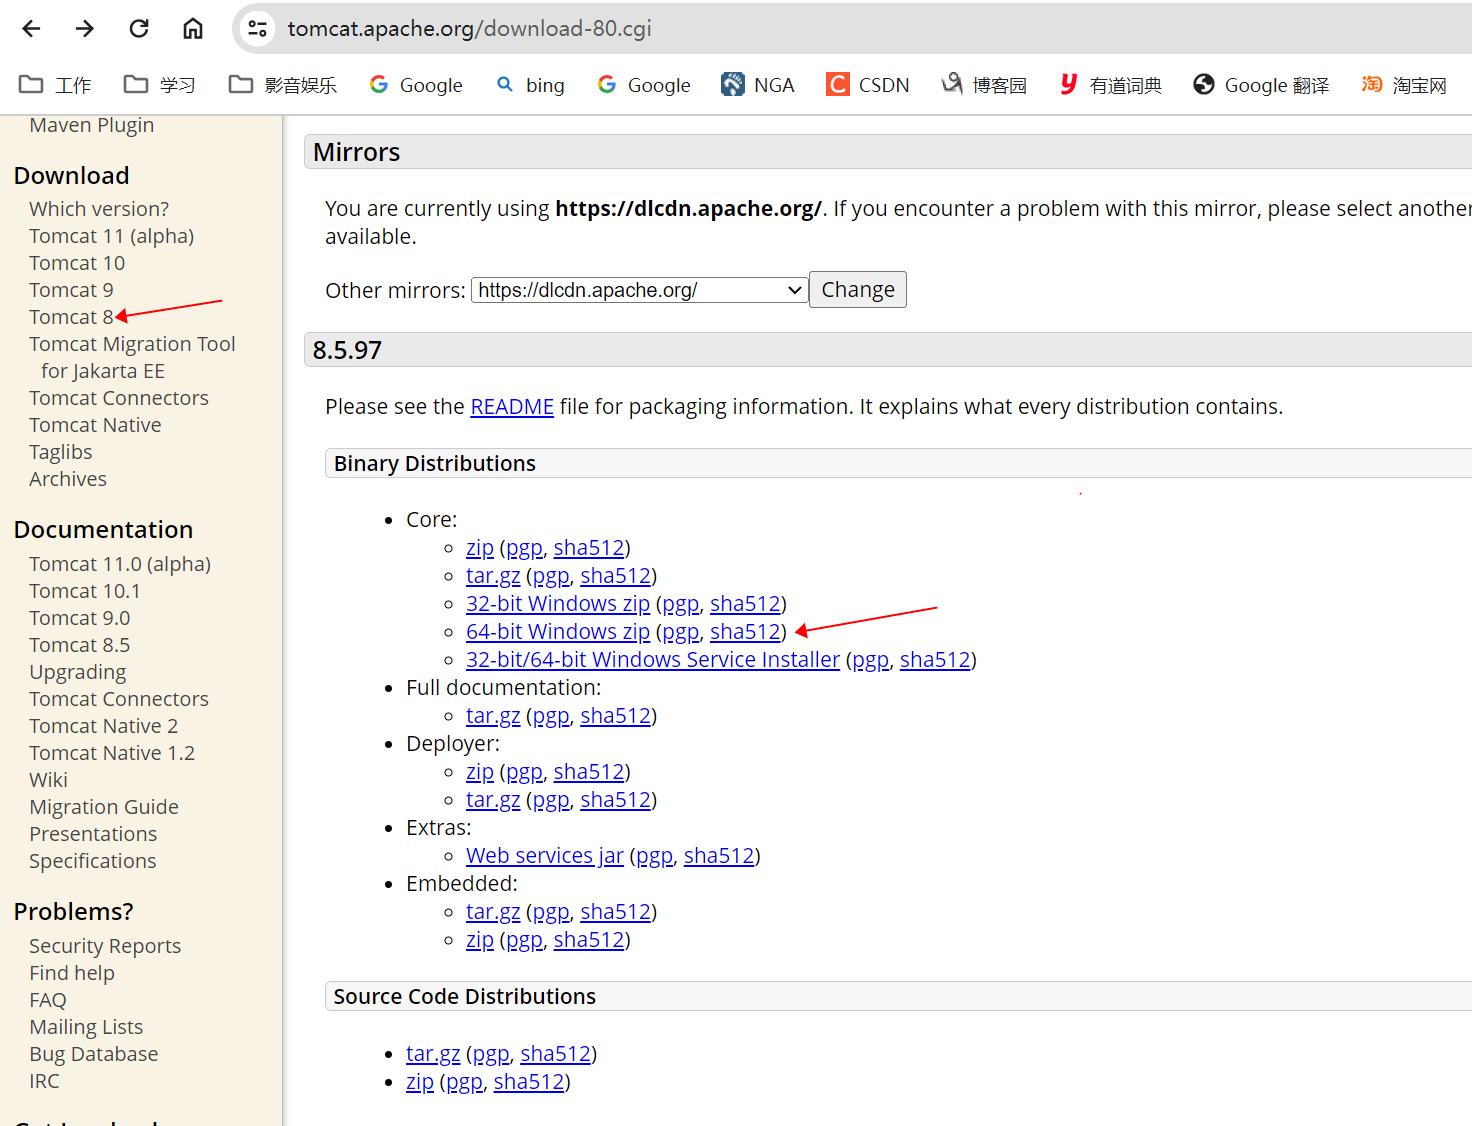
Task: Expand the Other mirrors dropdown
Action: click(639, 290)
